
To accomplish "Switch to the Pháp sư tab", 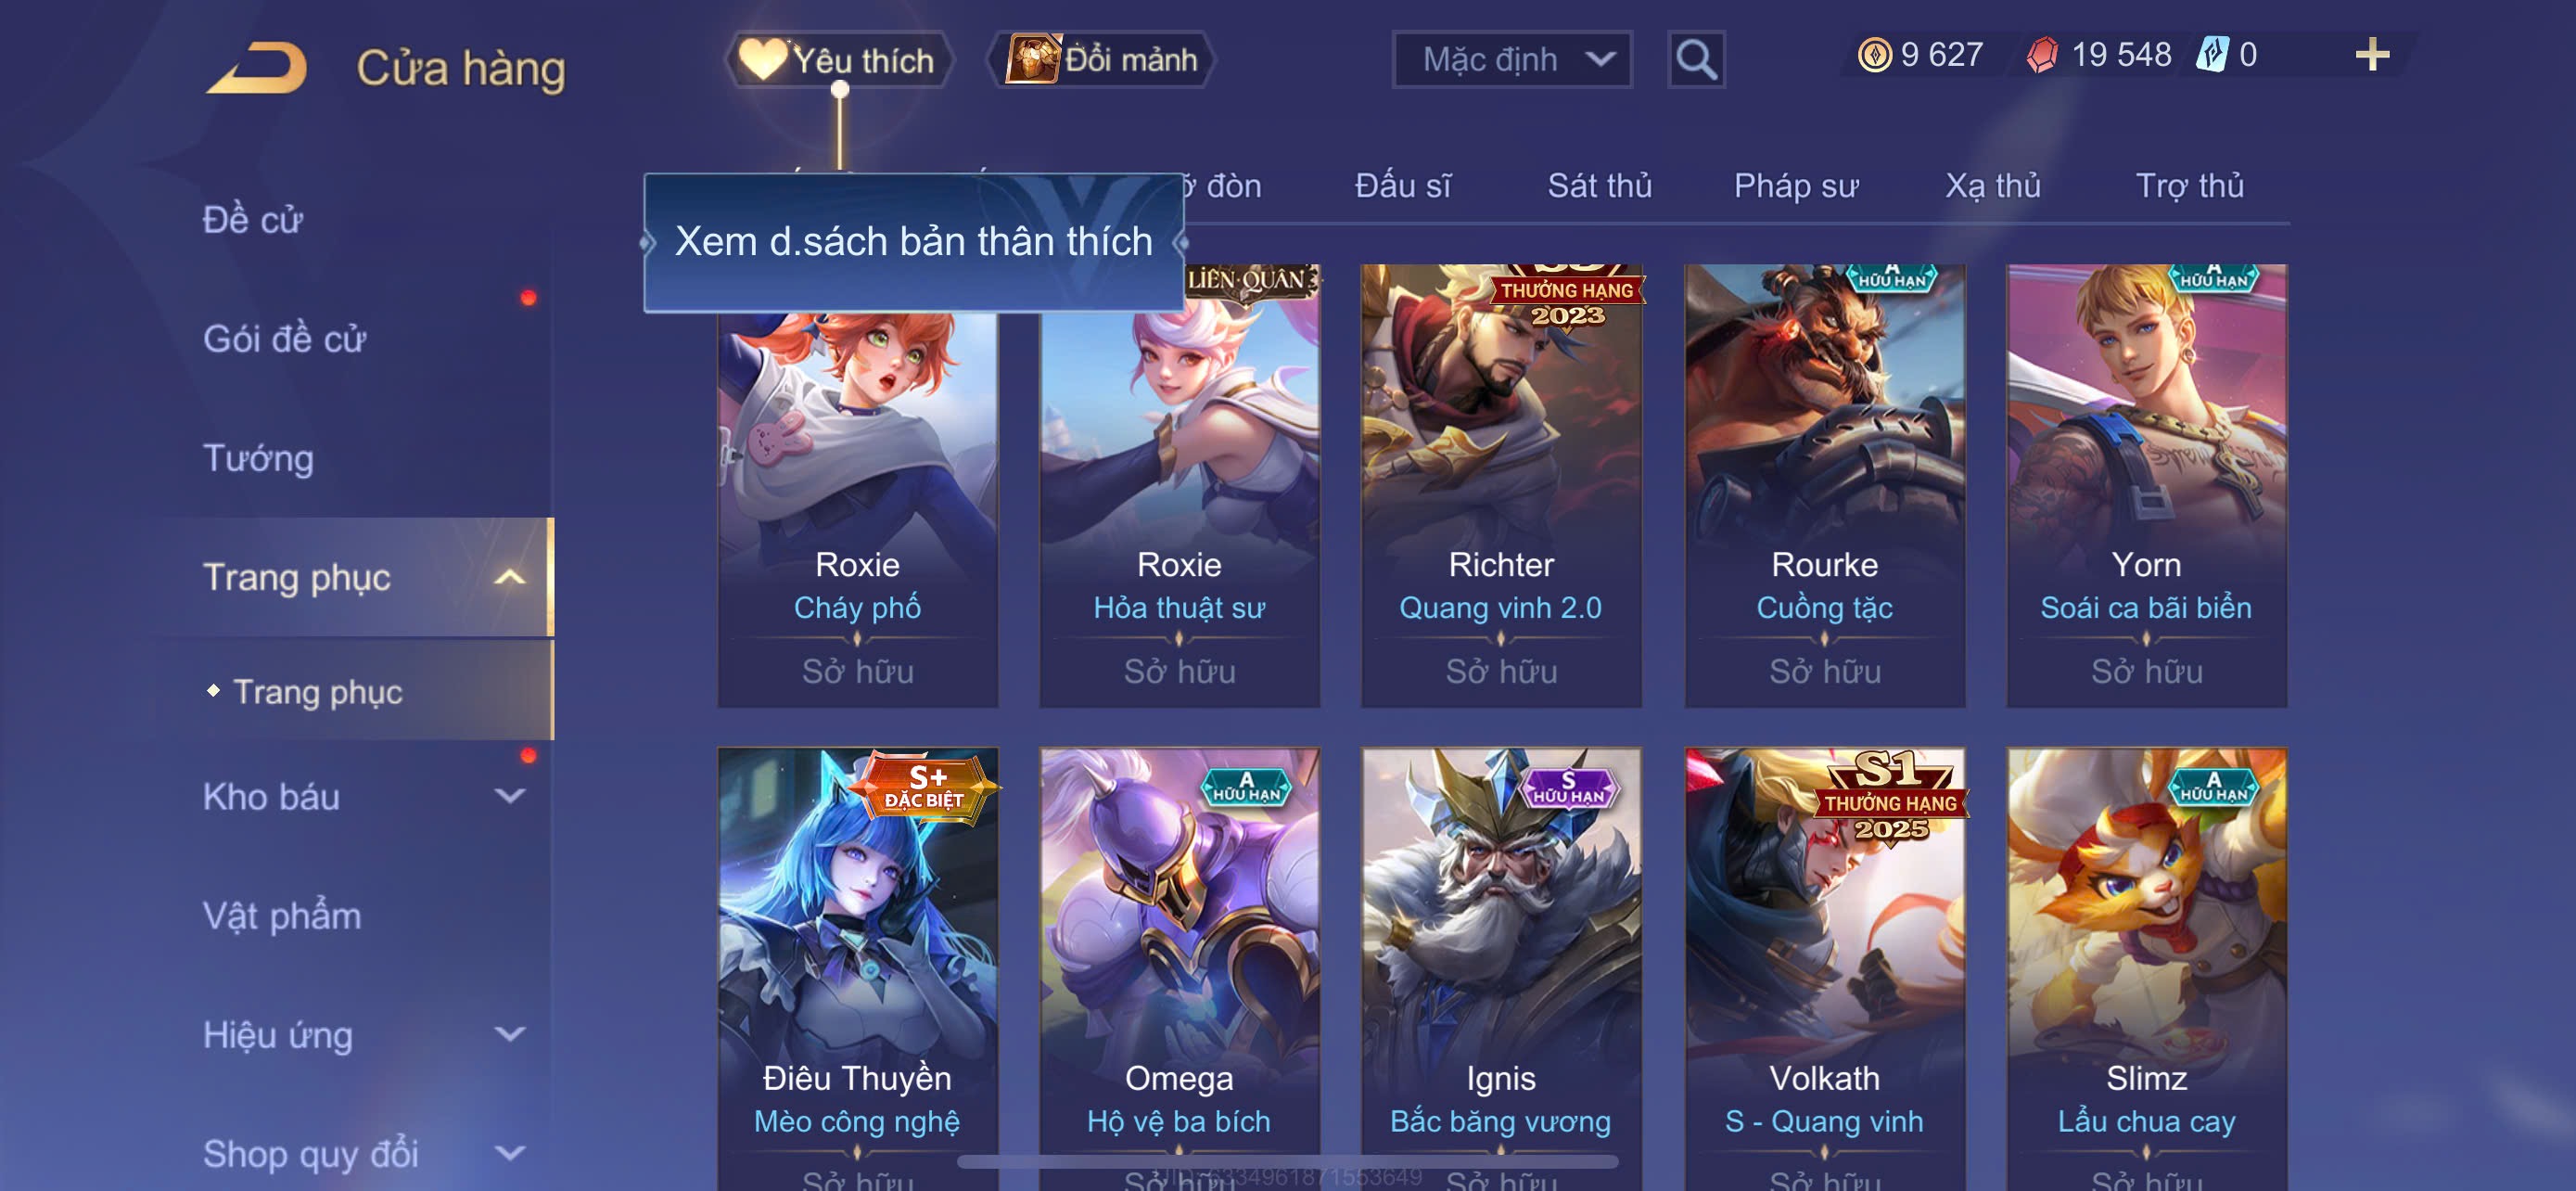I will [x=1796, y=186].
